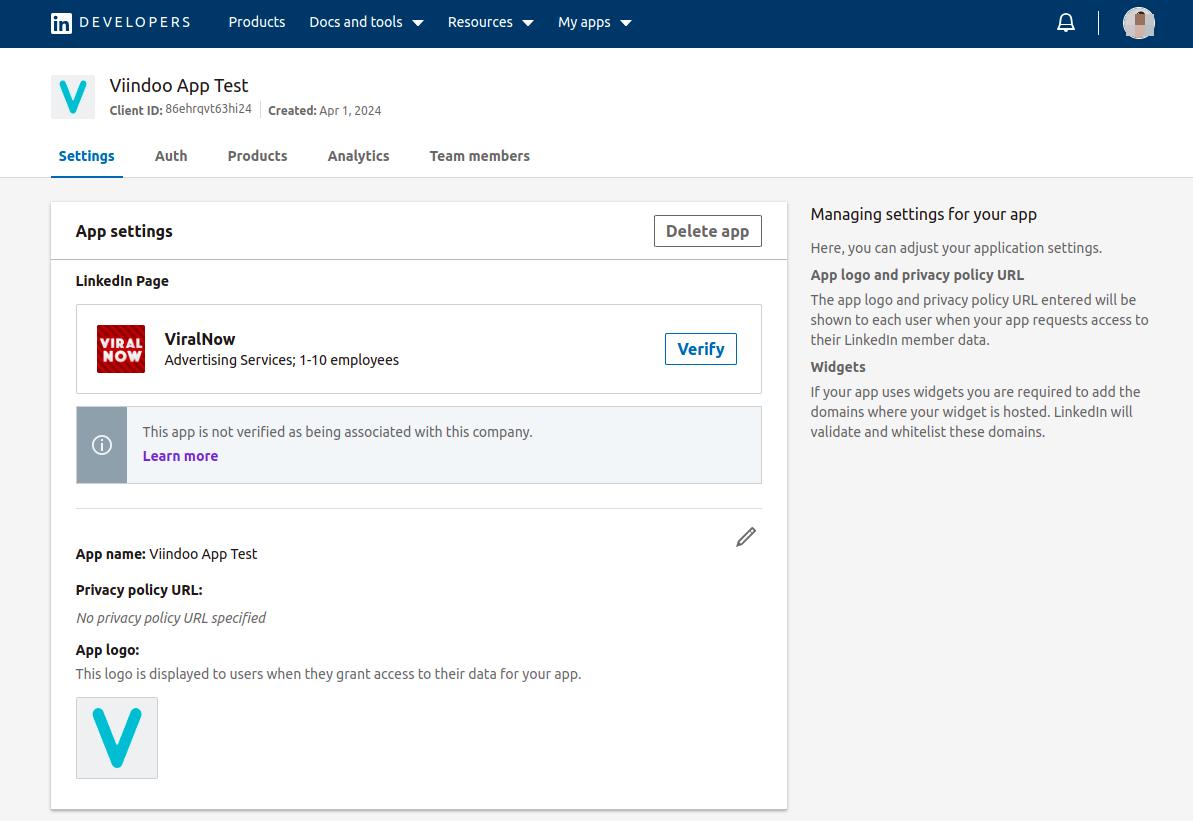Click the info icon in notice banner
This screenshot has height=821, width=1193.
point(102,445)
